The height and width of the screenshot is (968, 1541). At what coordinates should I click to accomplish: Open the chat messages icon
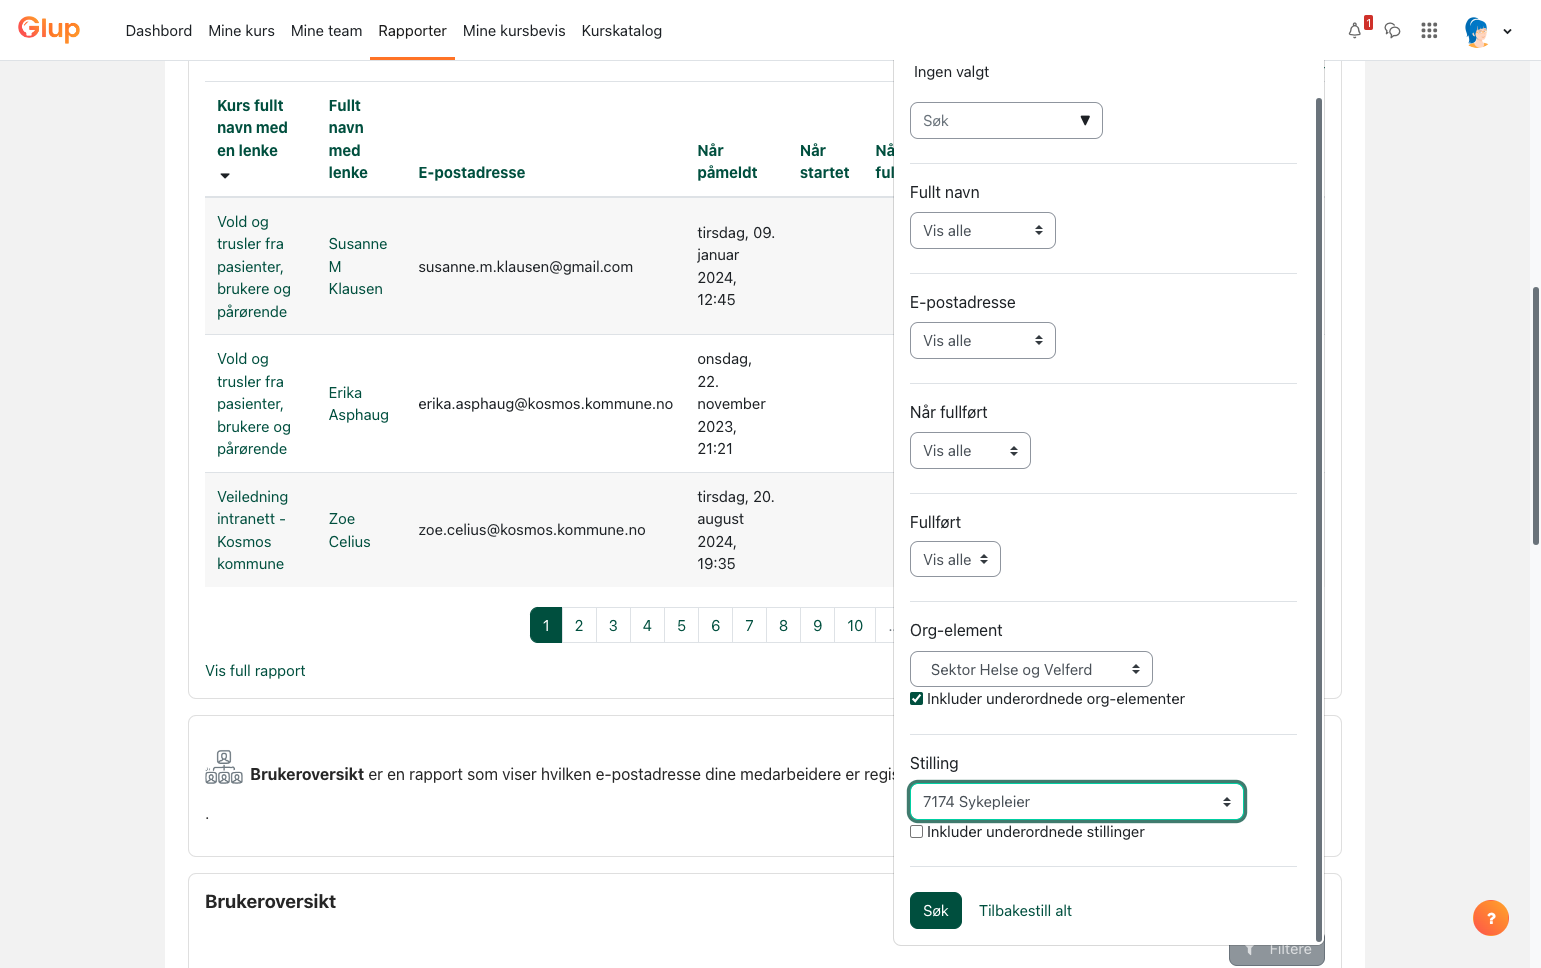(1392, 30)
